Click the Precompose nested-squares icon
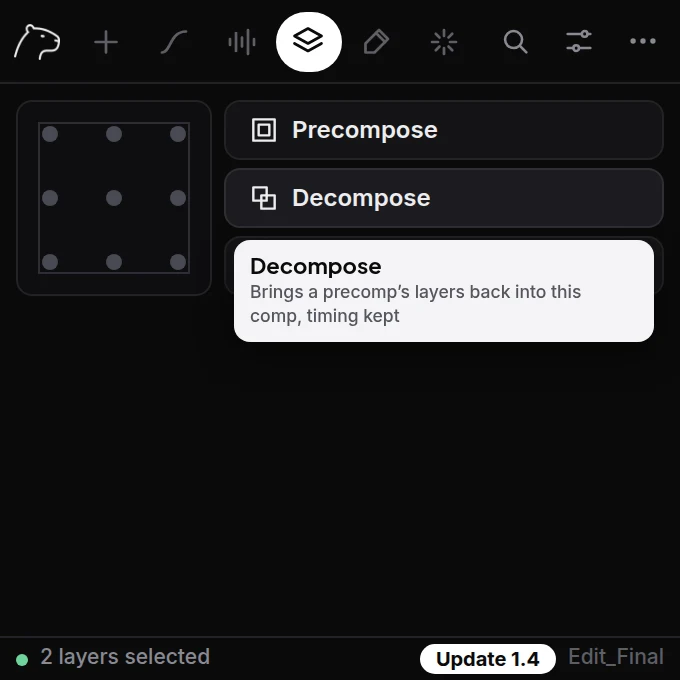 pyautogui.click(x=264, y=130)
